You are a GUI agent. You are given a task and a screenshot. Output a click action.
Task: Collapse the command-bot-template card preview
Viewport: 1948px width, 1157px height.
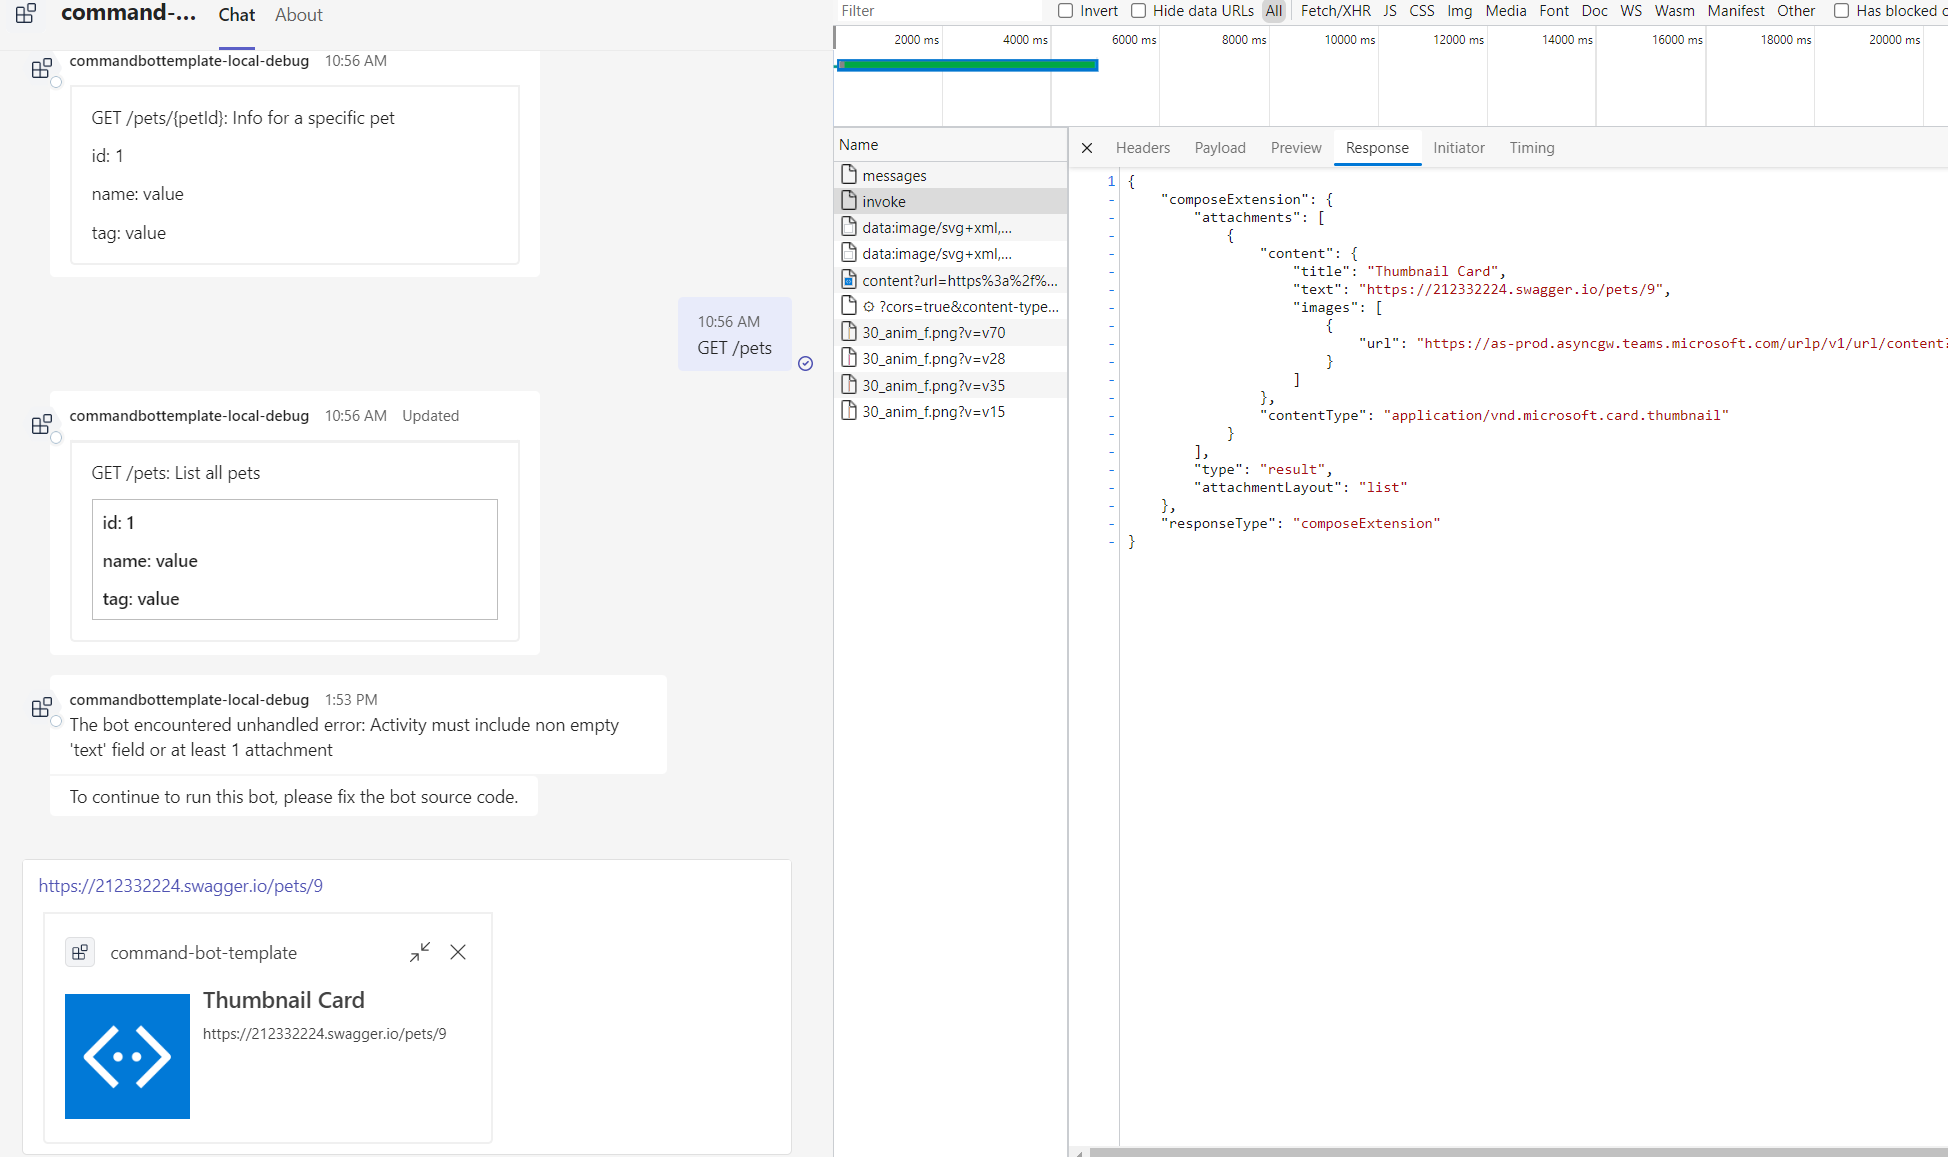tap(419, 952)
